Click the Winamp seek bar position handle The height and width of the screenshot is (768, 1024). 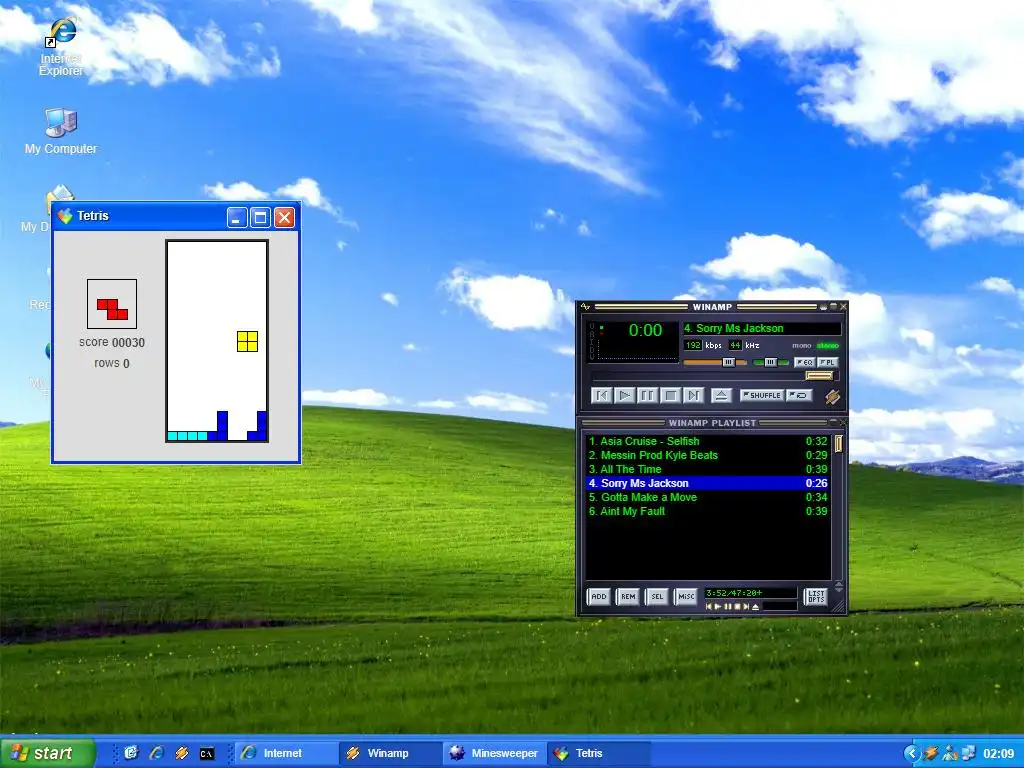819,376
